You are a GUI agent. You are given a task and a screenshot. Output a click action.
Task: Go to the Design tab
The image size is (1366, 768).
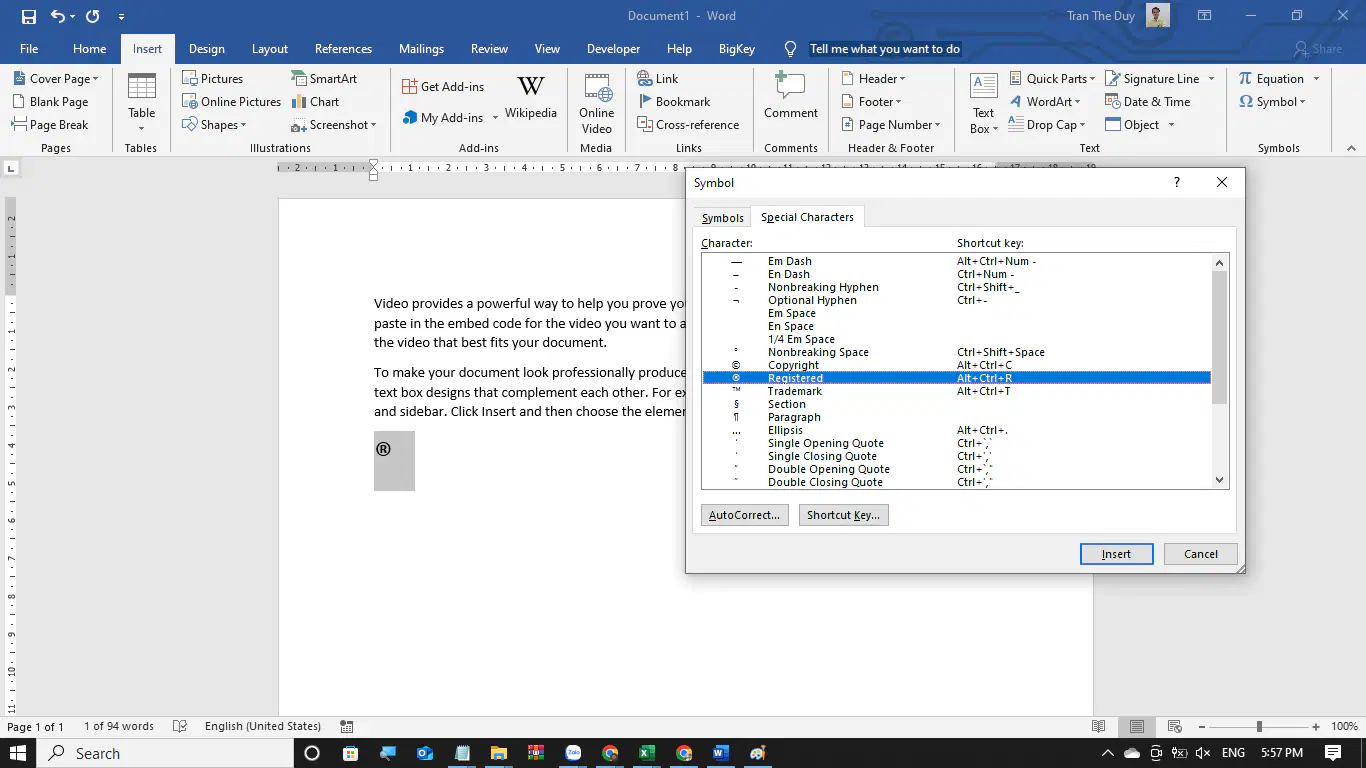[x=207, y=49]
